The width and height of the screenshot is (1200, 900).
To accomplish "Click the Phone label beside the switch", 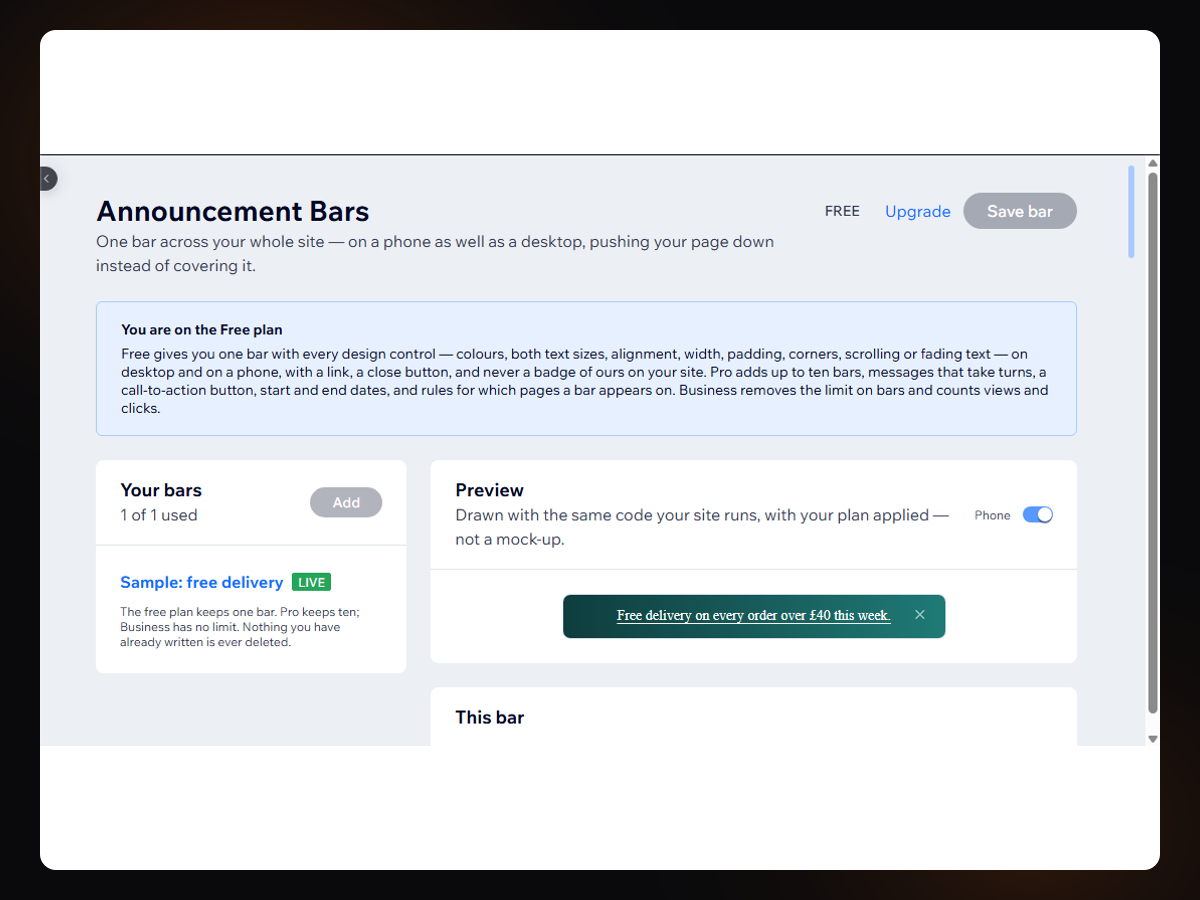I will pos(992,515).
